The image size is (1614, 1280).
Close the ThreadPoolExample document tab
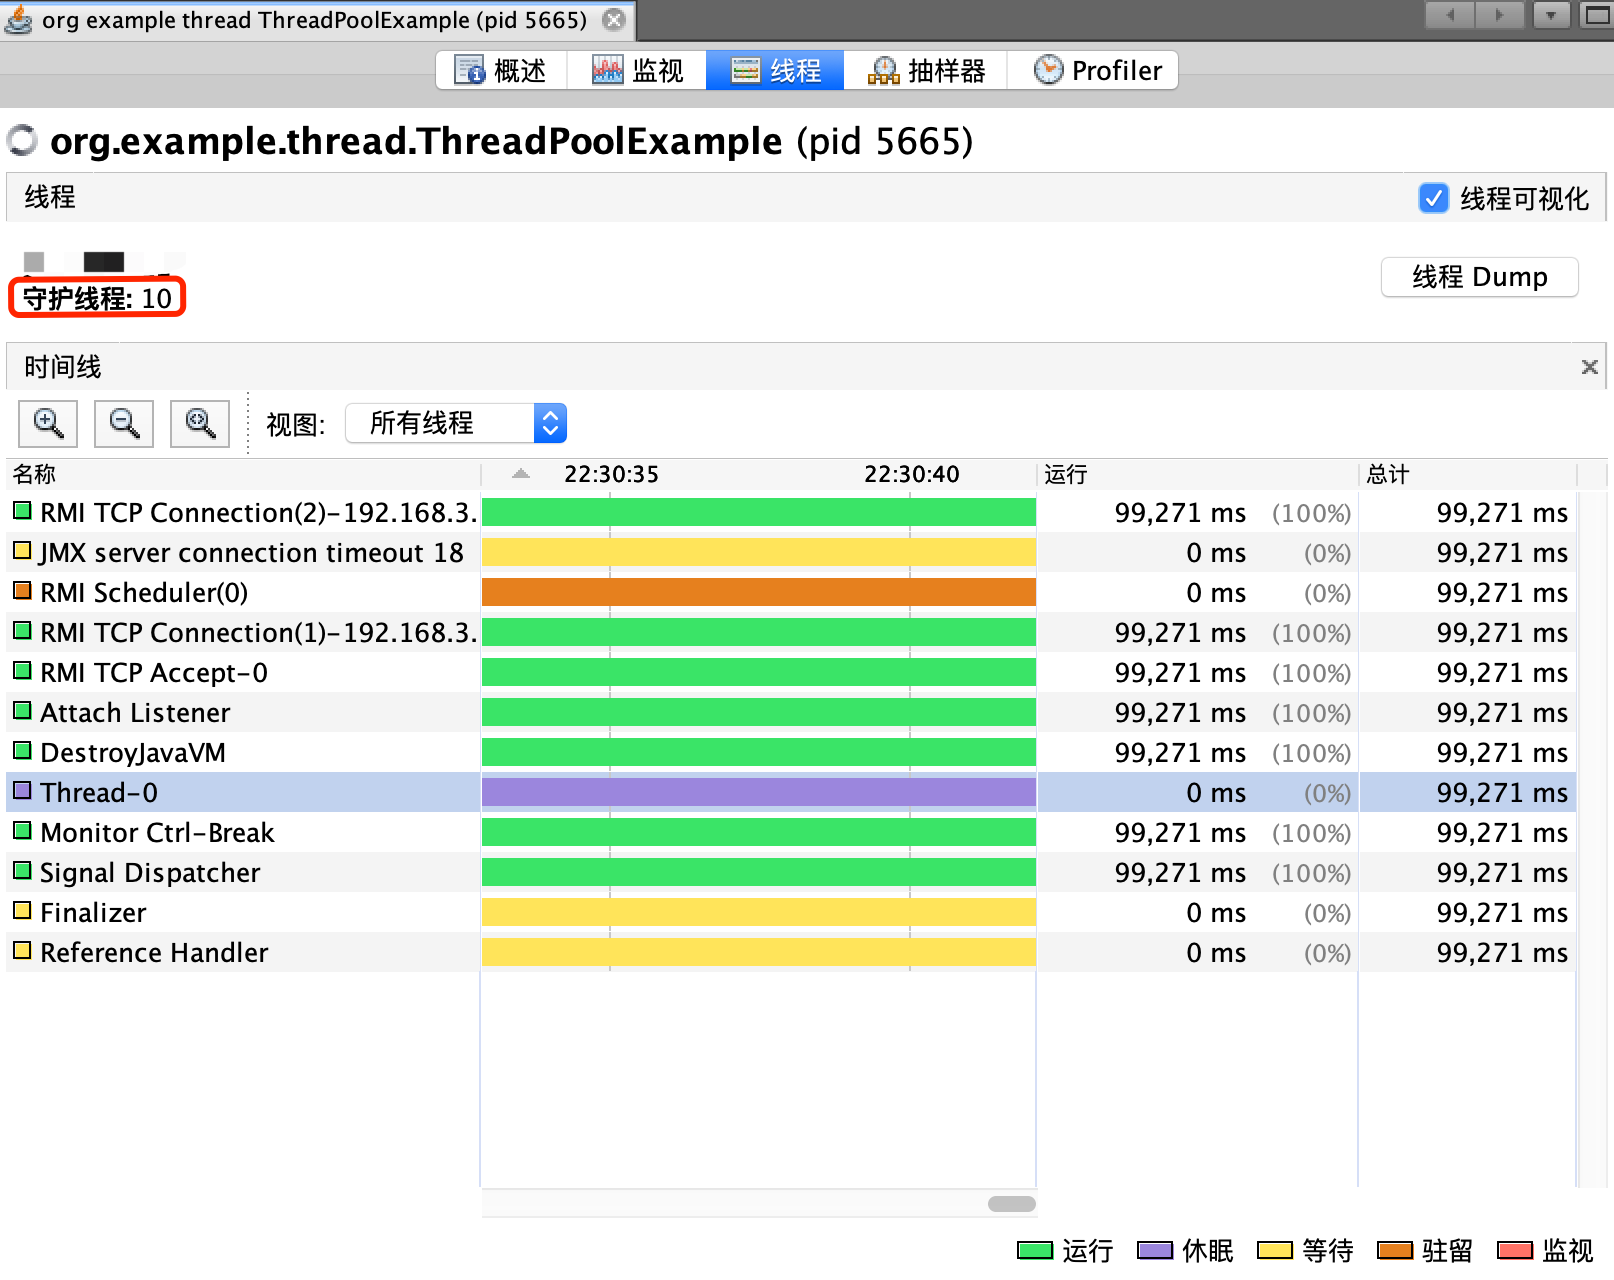tap(615, 20)
